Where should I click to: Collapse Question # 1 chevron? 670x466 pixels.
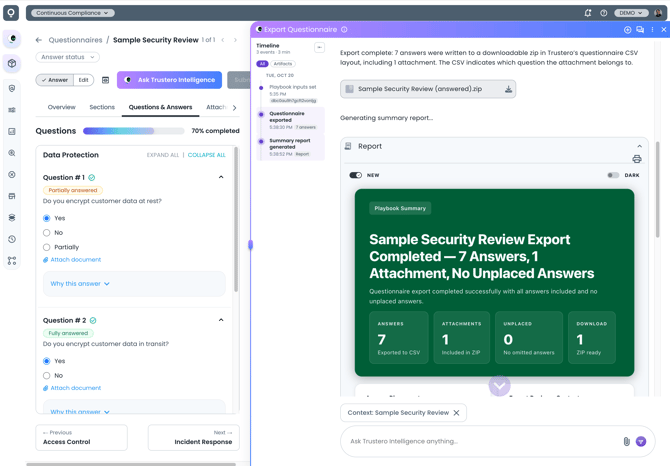[221, 177]
